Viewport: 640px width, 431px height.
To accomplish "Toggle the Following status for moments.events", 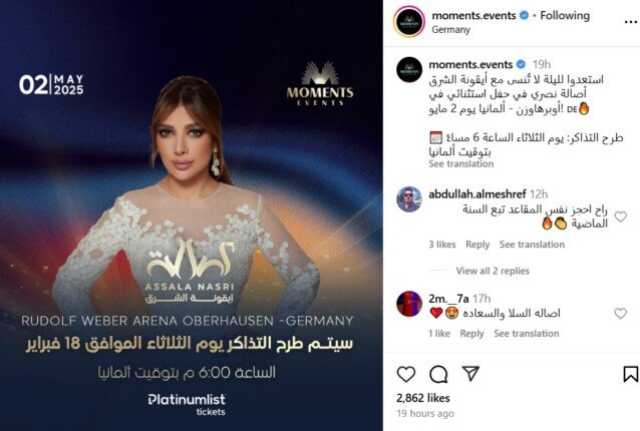I will click(x=565, y=16).
